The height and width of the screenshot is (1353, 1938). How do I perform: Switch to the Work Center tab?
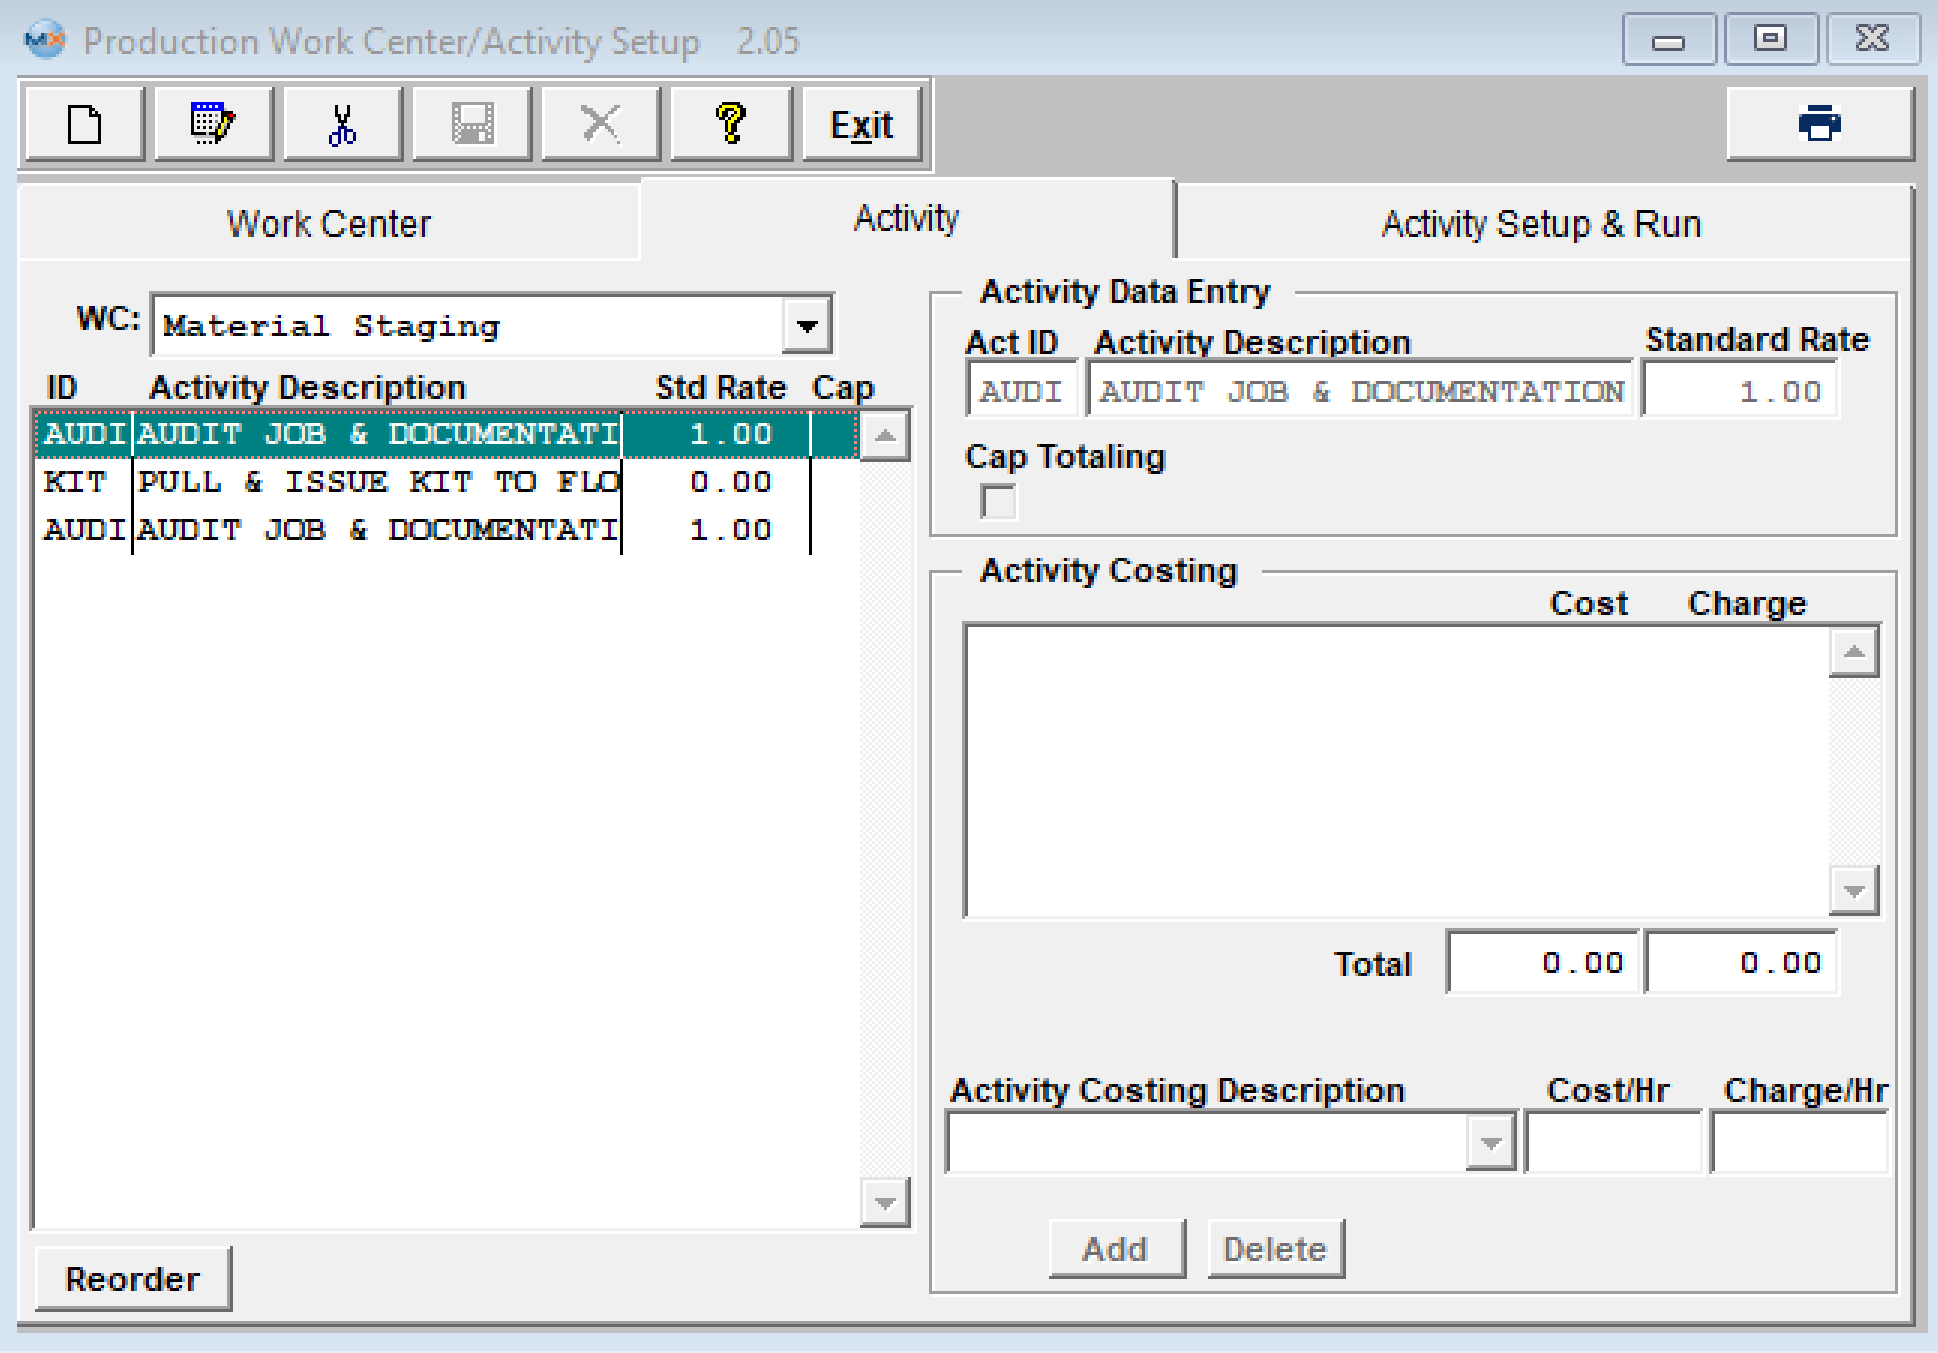(328, 224)
